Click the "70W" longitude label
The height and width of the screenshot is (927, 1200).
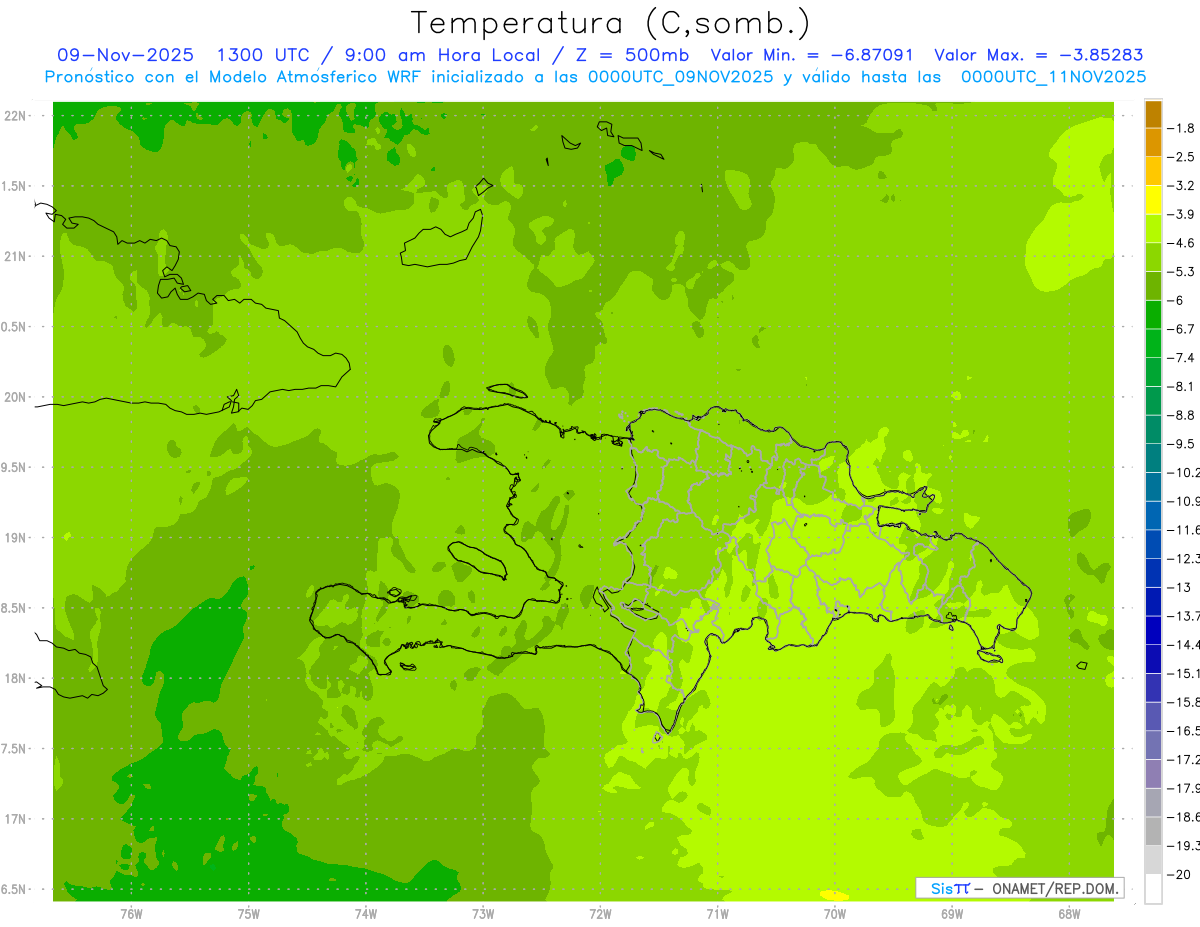pos(835,913)
